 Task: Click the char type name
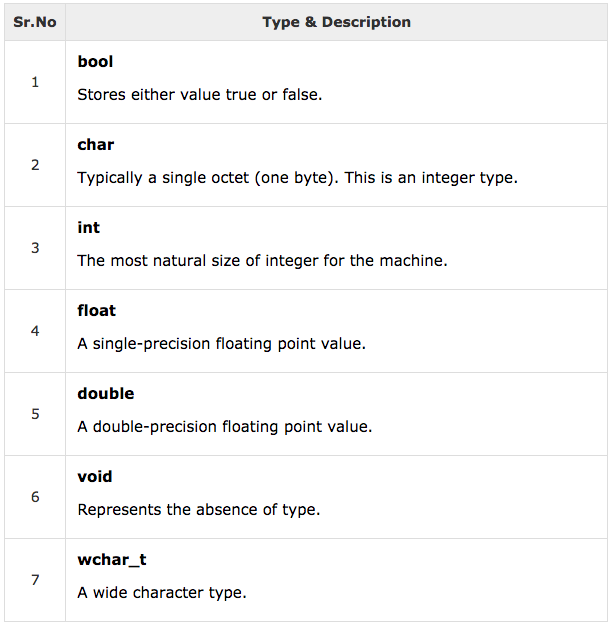(x=96, y=145)
